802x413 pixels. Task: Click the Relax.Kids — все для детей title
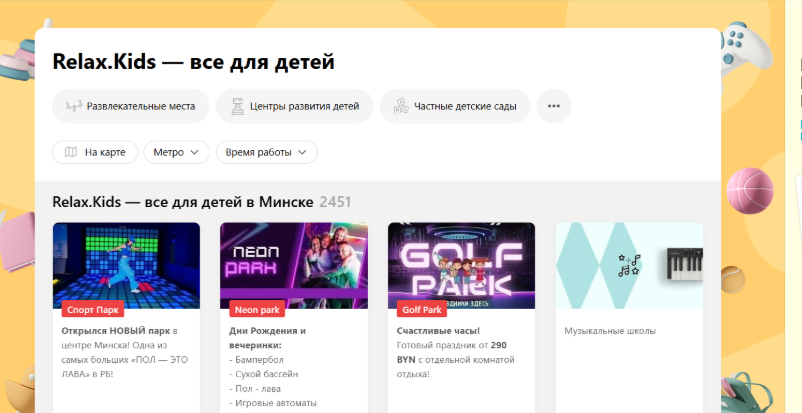193,62
